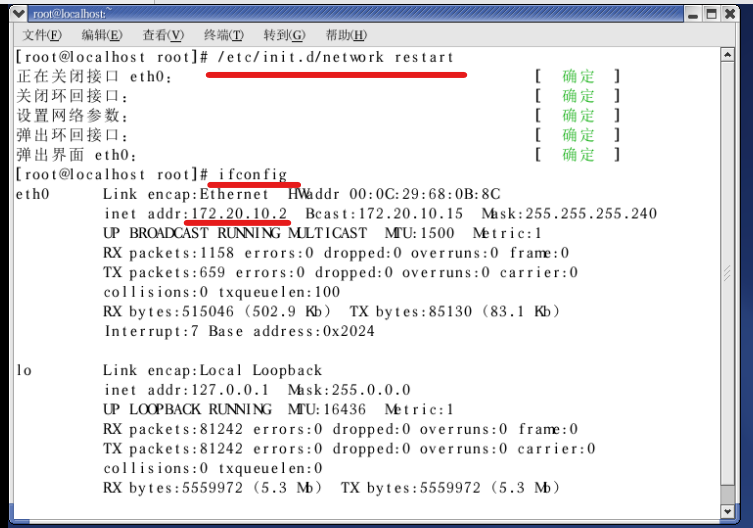Minimize the terminal window

point(692,14)
